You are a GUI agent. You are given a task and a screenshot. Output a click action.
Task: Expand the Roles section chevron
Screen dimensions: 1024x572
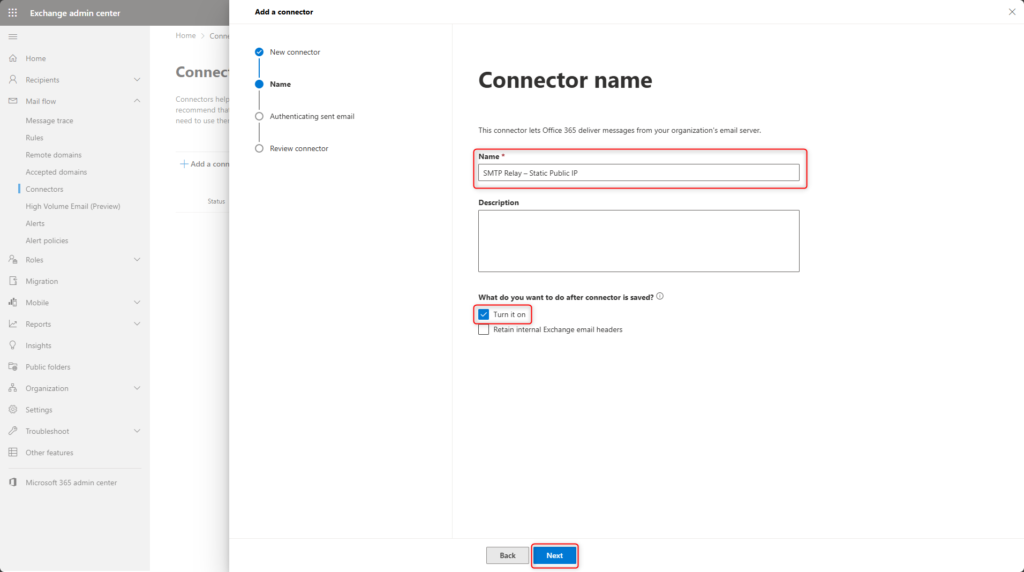click(x=137, y=260)
